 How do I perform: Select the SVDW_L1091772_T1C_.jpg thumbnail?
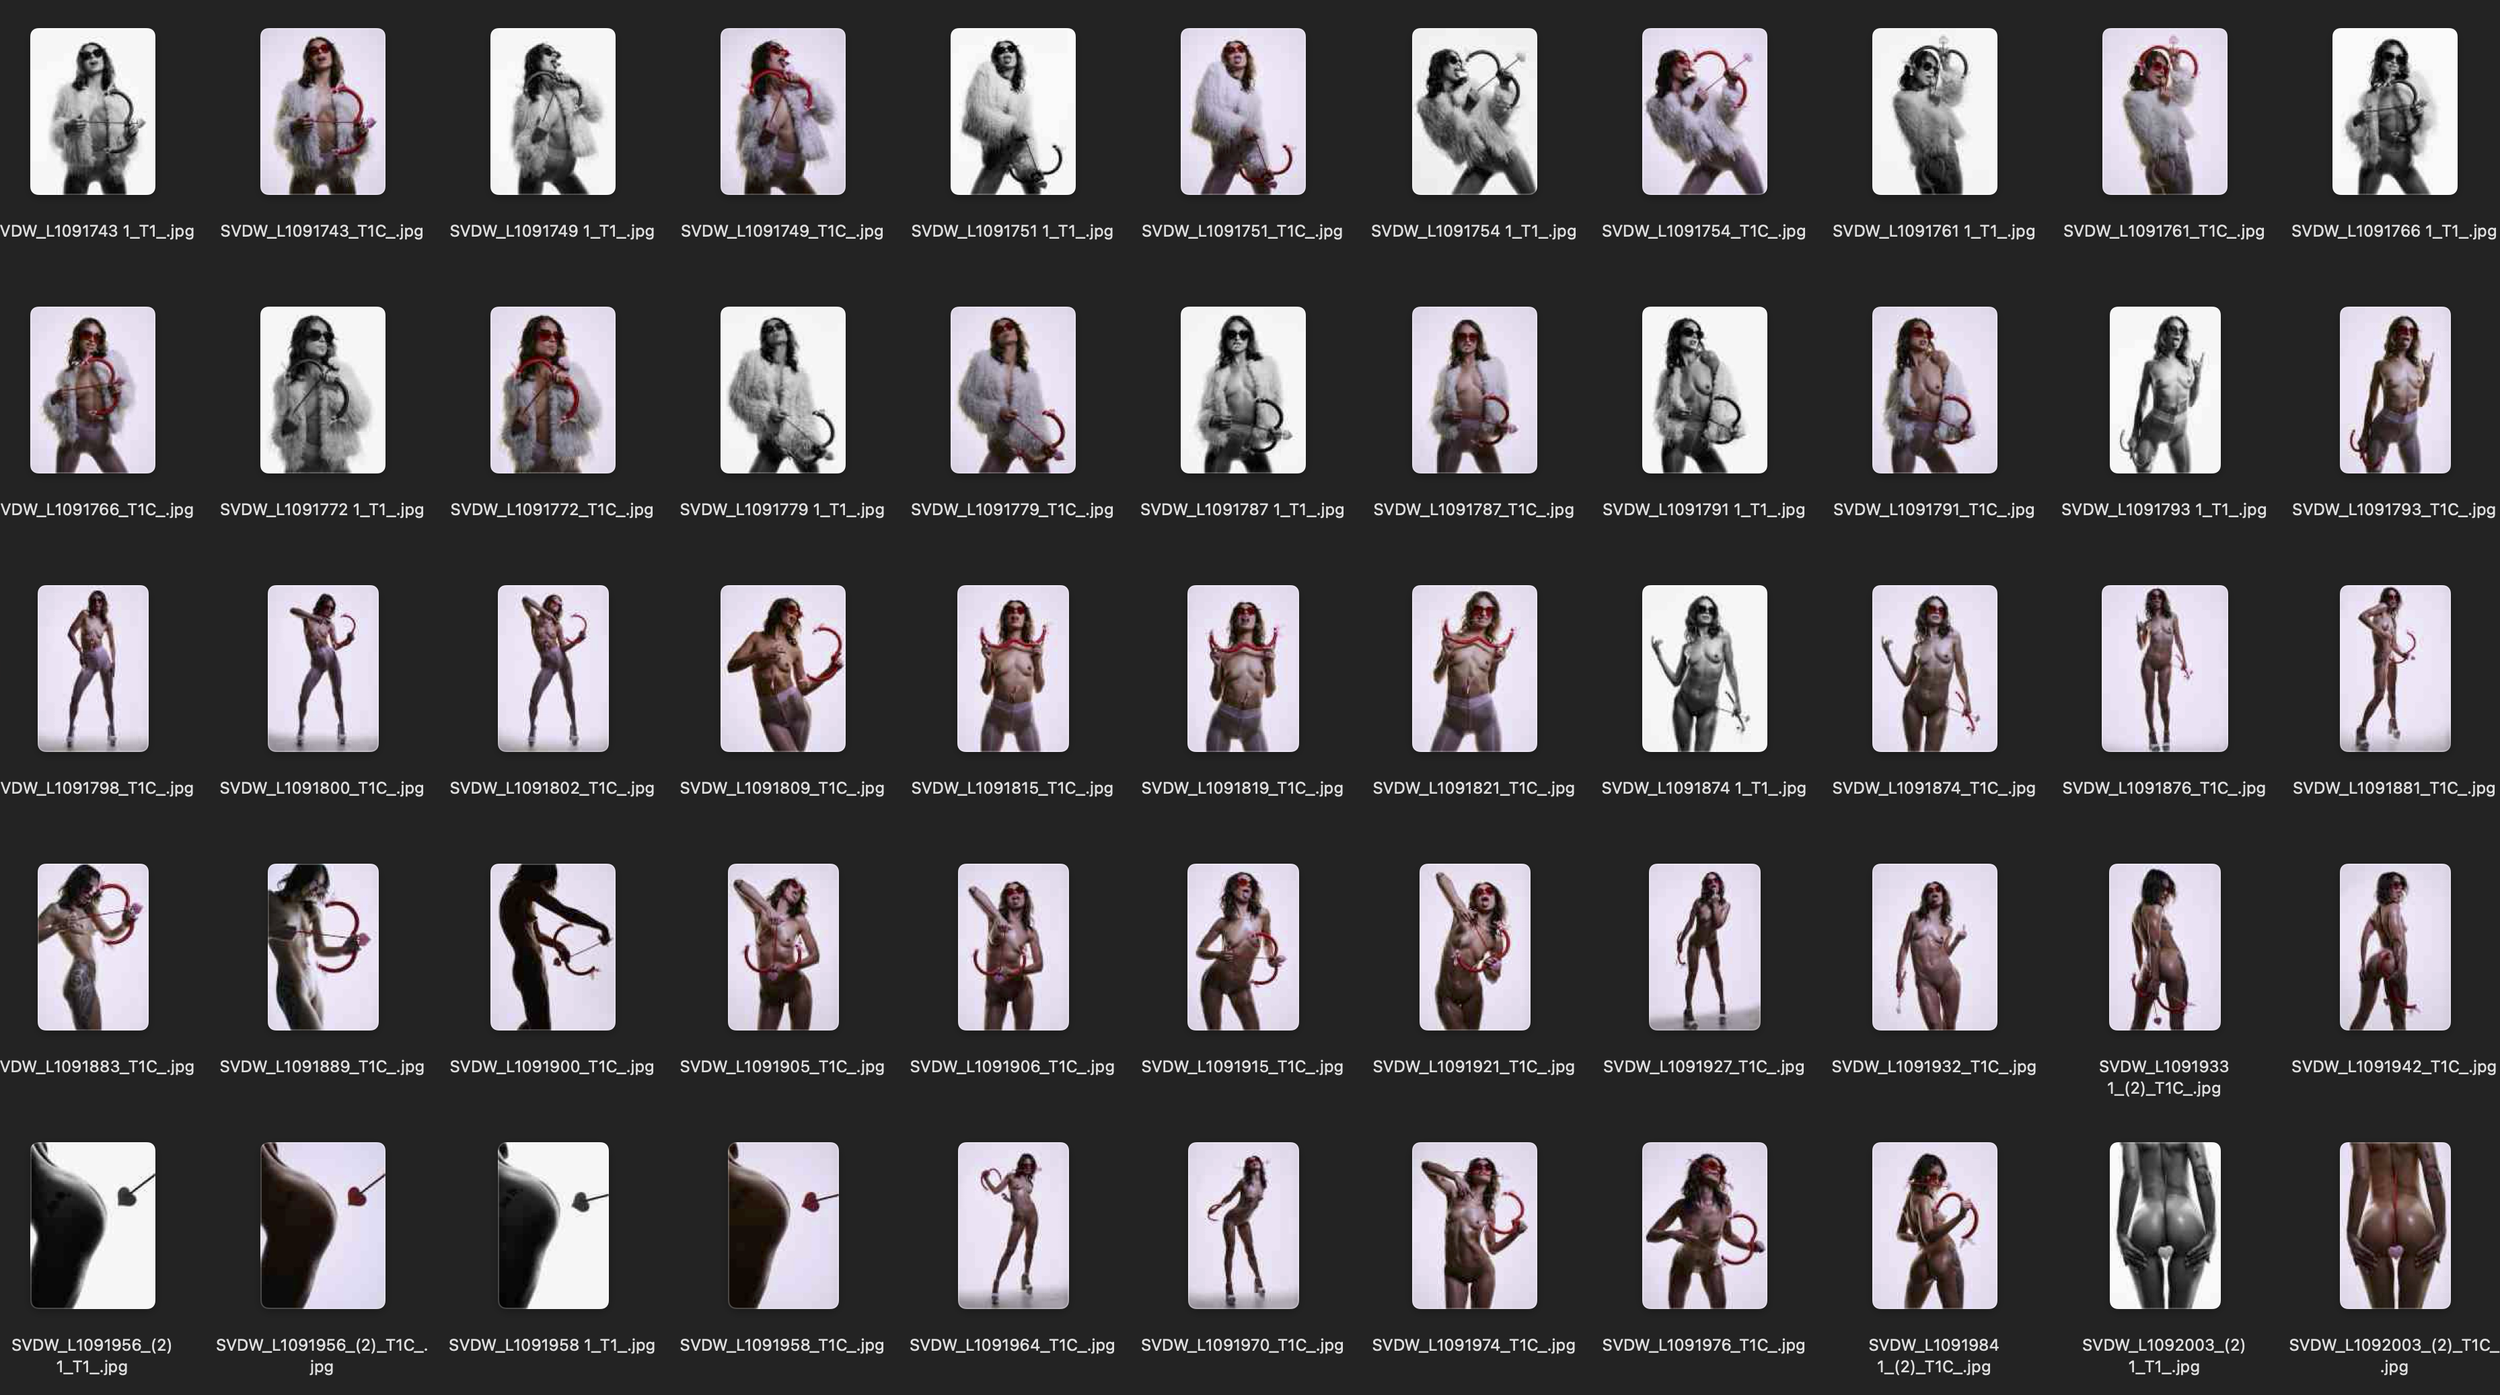click(x=552, y=389)
